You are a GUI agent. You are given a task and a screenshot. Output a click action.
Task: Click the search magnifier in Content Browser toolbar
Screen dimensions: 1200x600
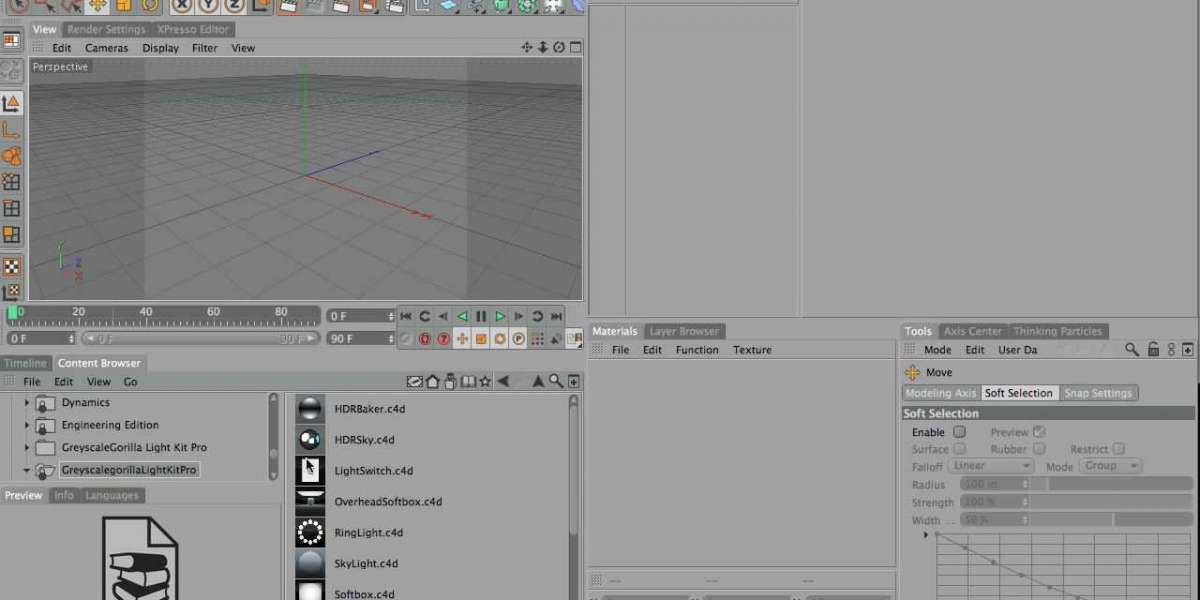click(555, 381)
